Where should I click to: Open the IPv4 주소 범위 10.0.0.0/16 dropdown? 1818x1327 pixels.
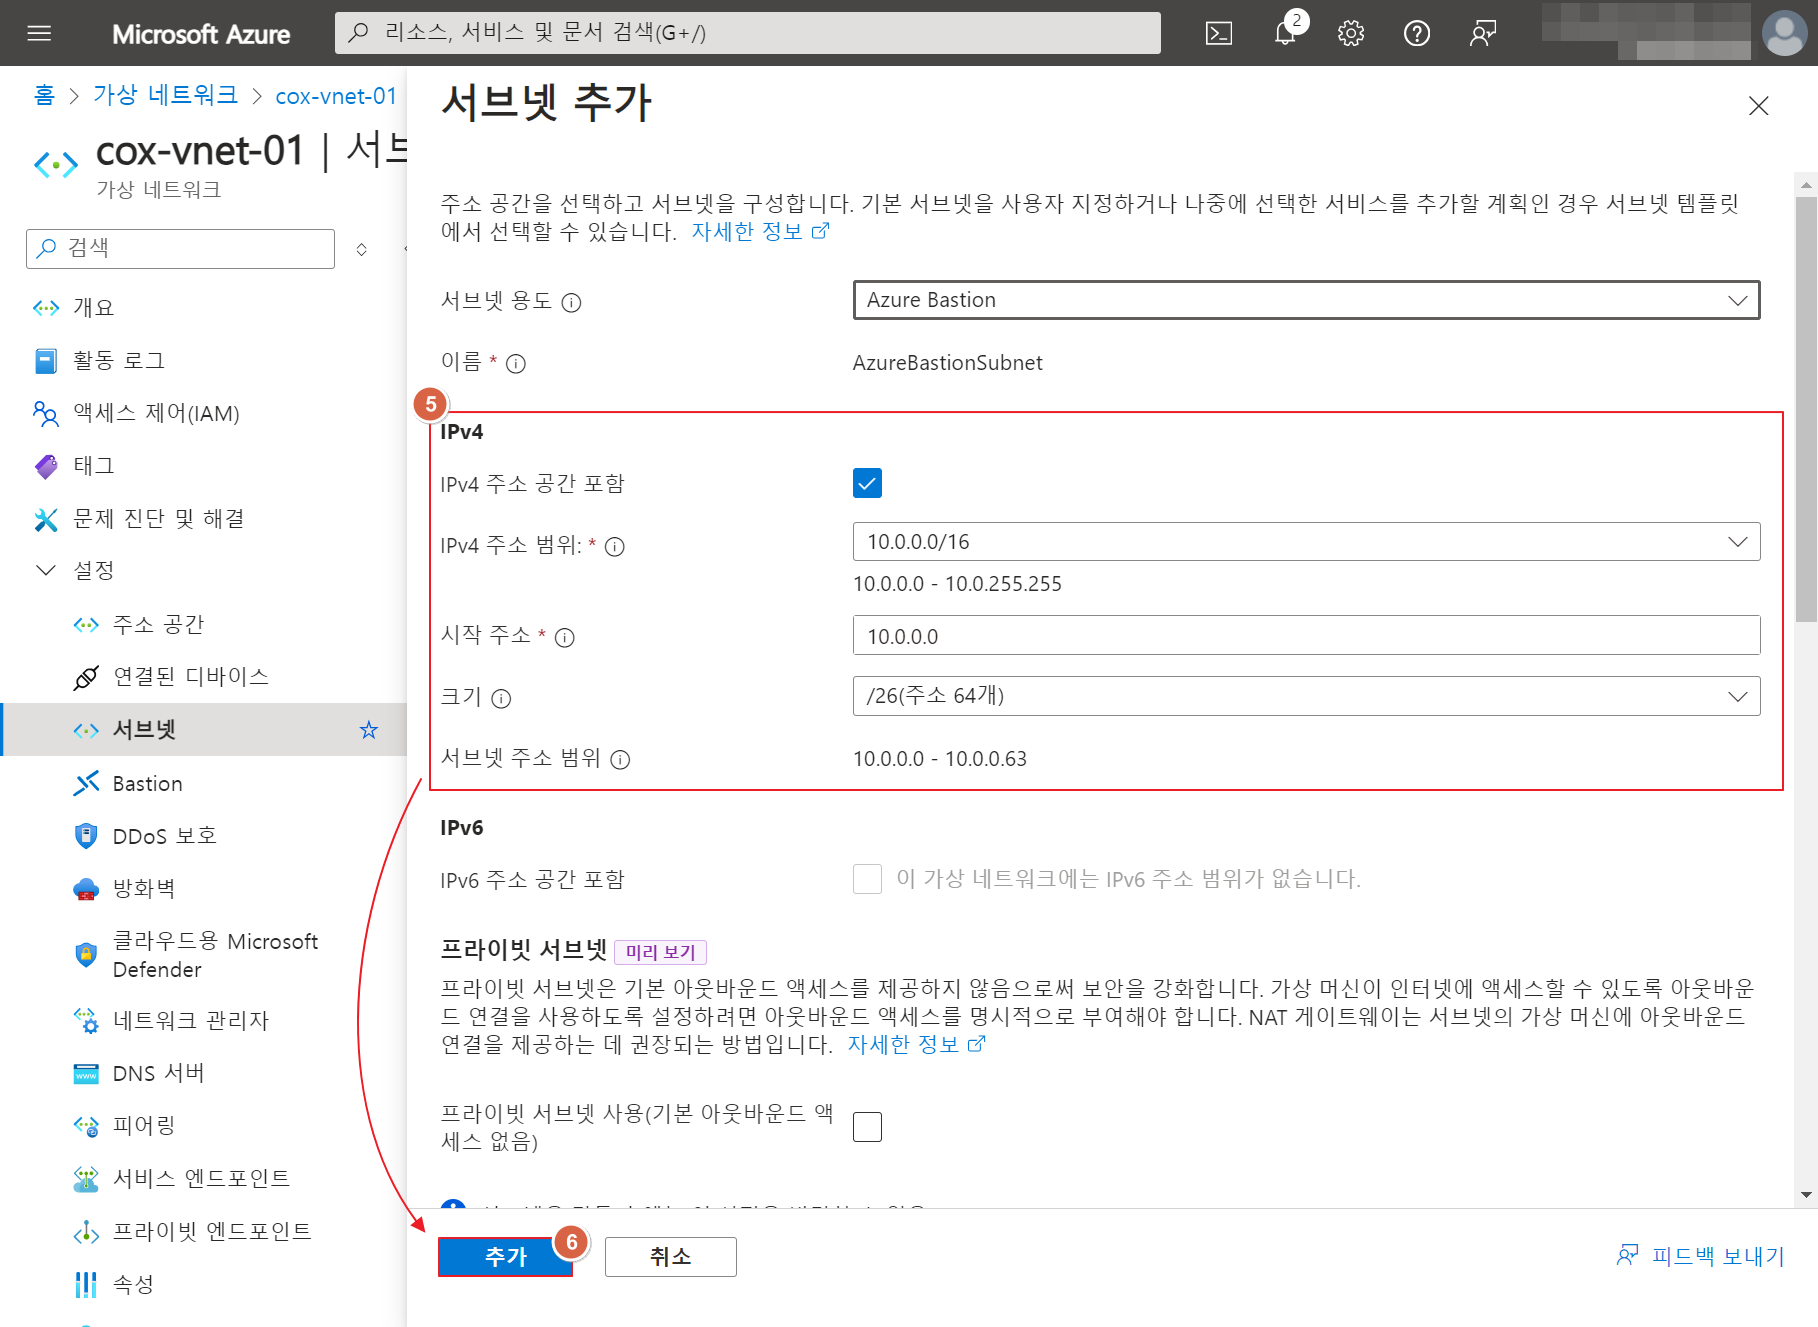click(1306, 542)
